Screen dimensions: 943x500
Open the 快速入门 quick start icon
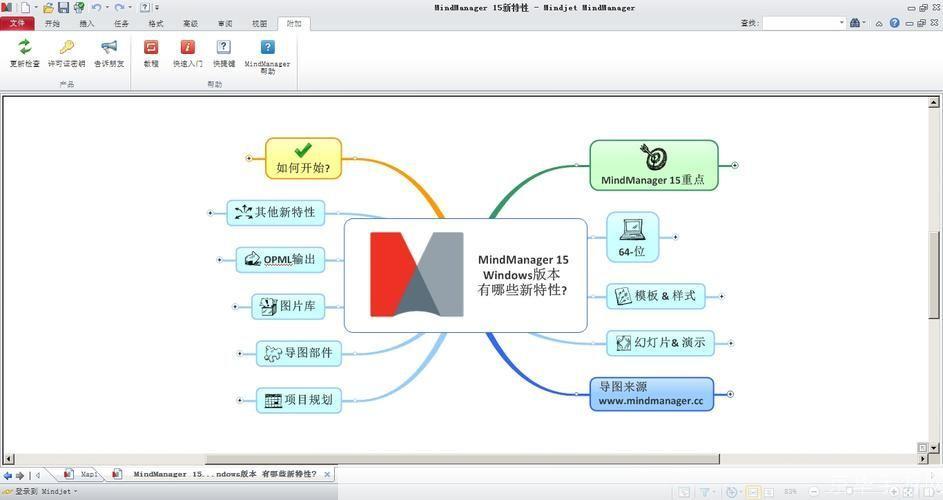188,47
